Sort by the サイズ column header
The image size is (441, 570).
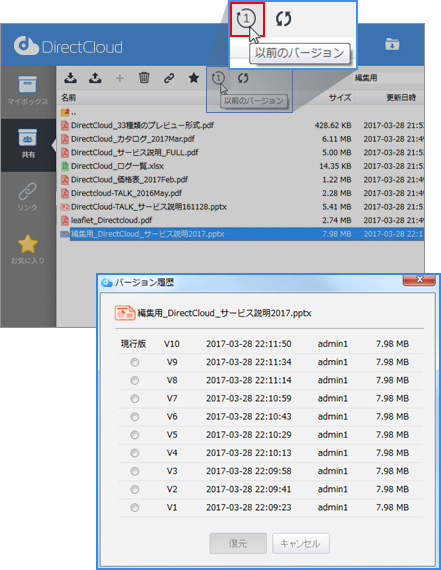coord(340,97)
